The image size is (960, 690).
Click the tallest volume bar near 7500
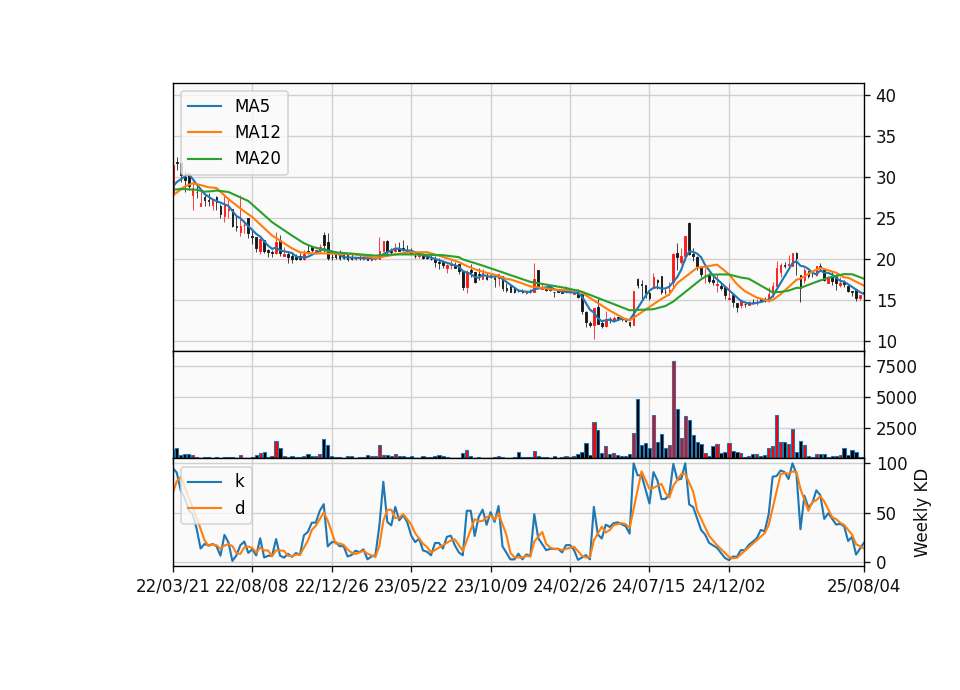click(673, 410)
